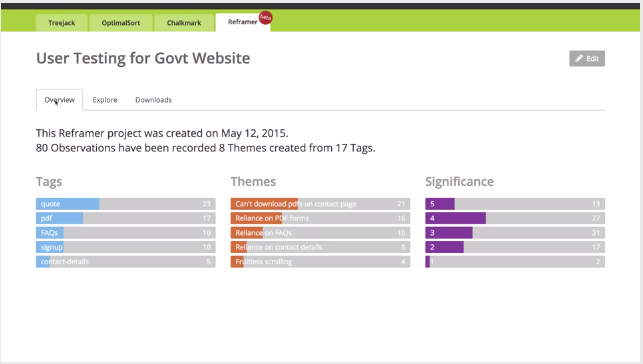Click the Fruitless scrolling theme bar
Screen dimensions: 643x364
(x=320, y=262)
